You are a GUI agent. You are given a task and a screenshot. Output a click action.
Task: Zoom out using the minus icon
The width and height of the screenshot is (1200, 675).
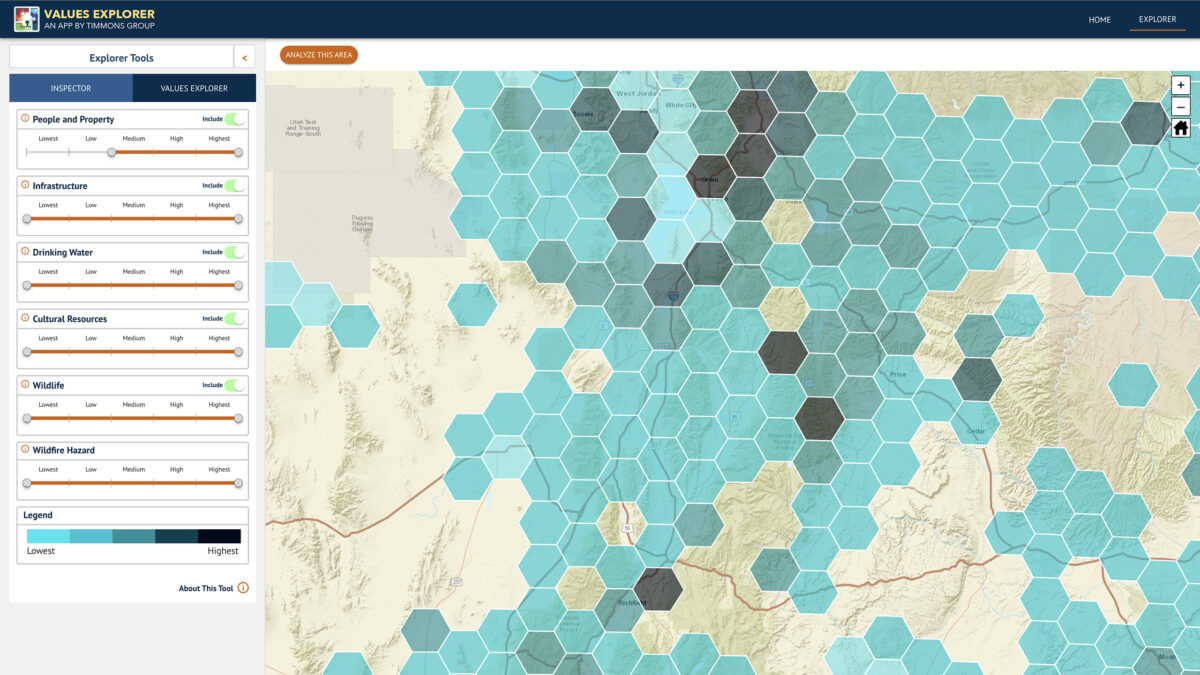[1181, 106]
